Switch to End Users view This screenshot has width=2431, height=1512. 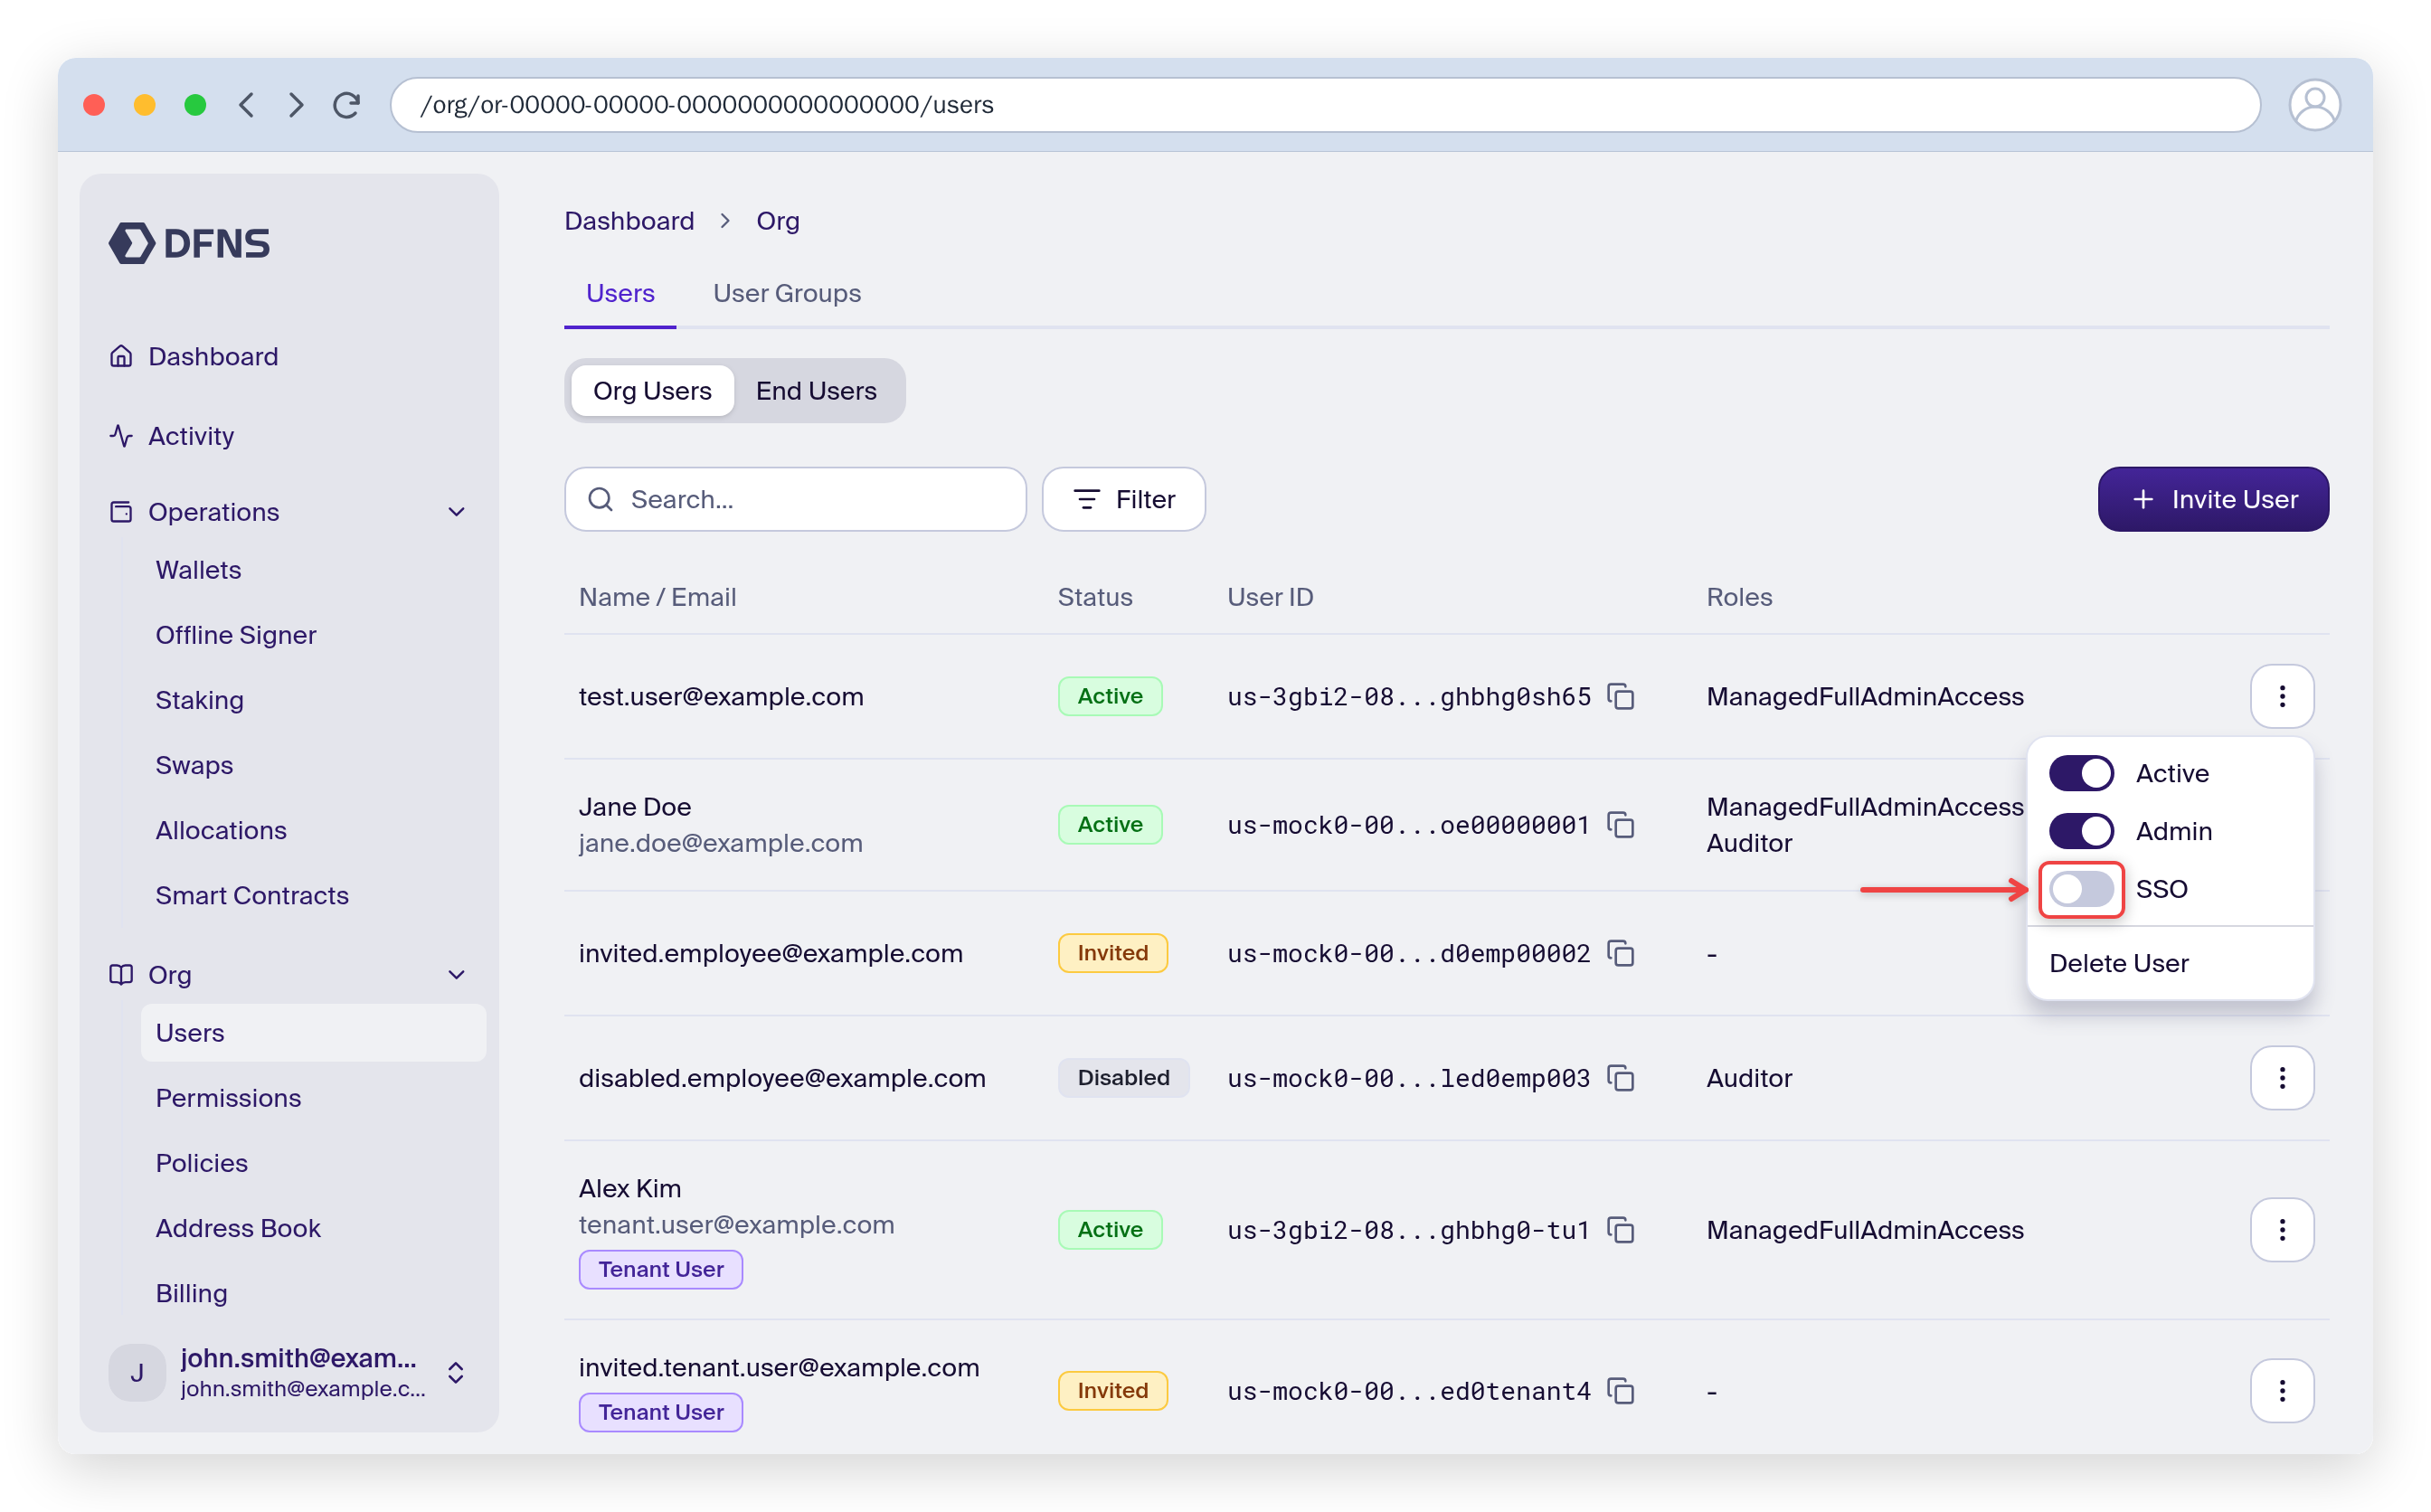(x=816, y=391)
